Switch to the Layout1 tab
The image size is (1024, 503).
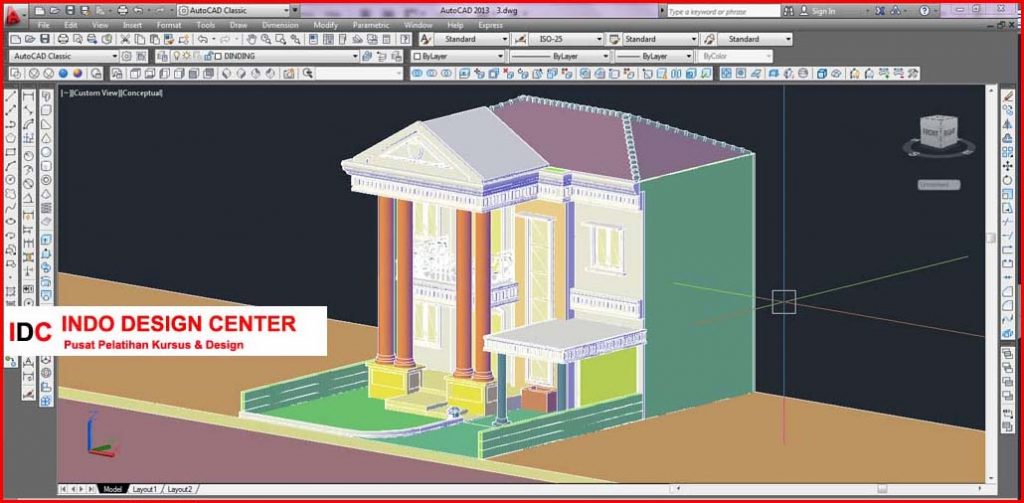pos(144,489)
